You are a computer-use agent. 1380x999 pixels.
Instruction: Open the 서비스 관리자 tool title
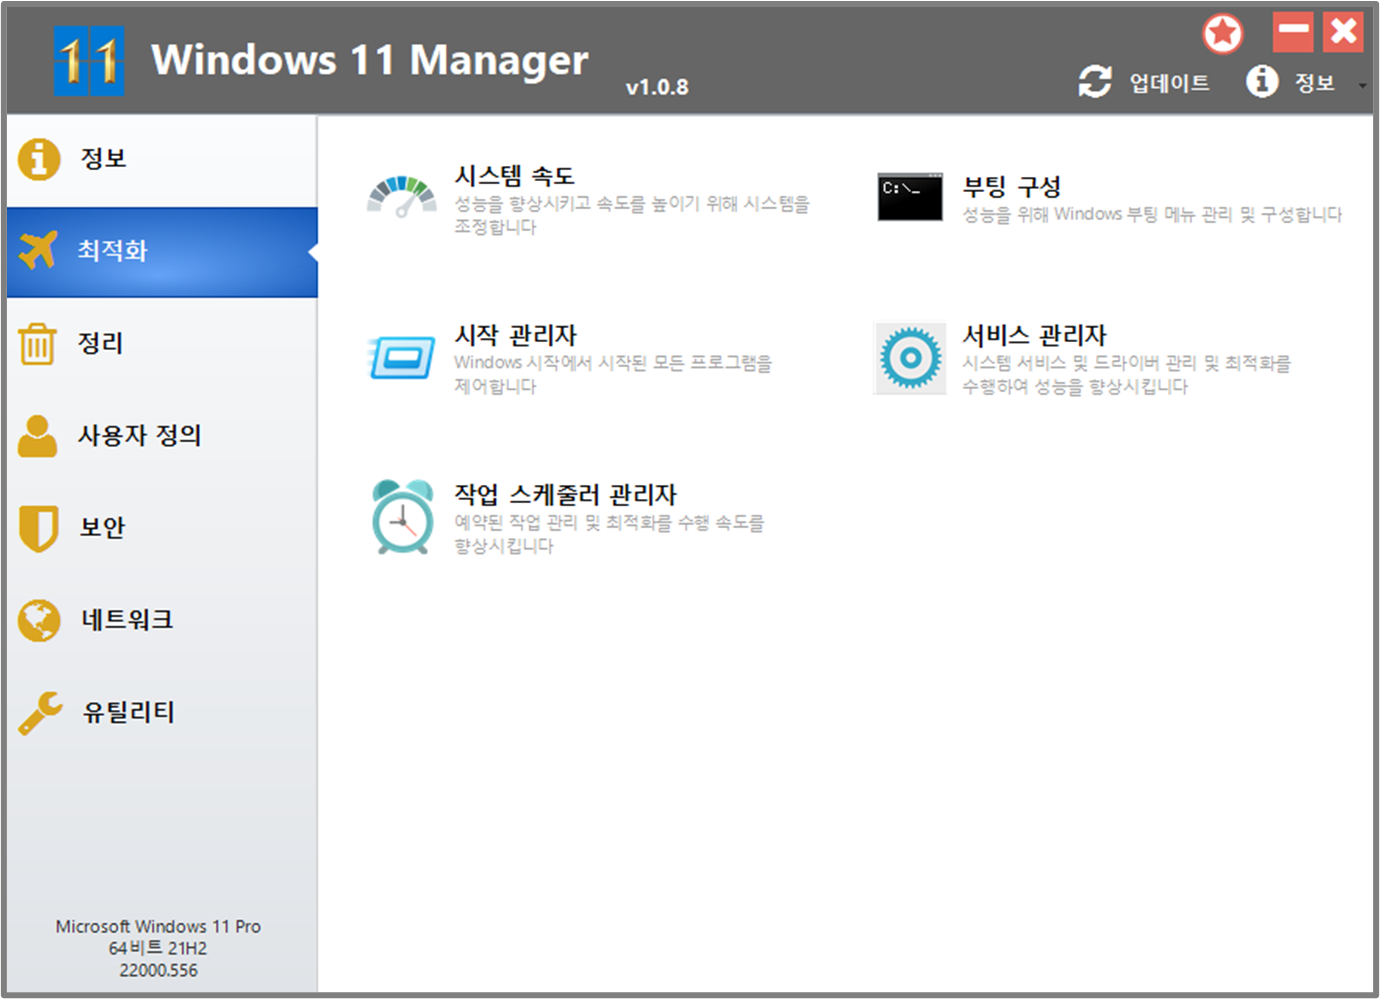(1034, 335)
